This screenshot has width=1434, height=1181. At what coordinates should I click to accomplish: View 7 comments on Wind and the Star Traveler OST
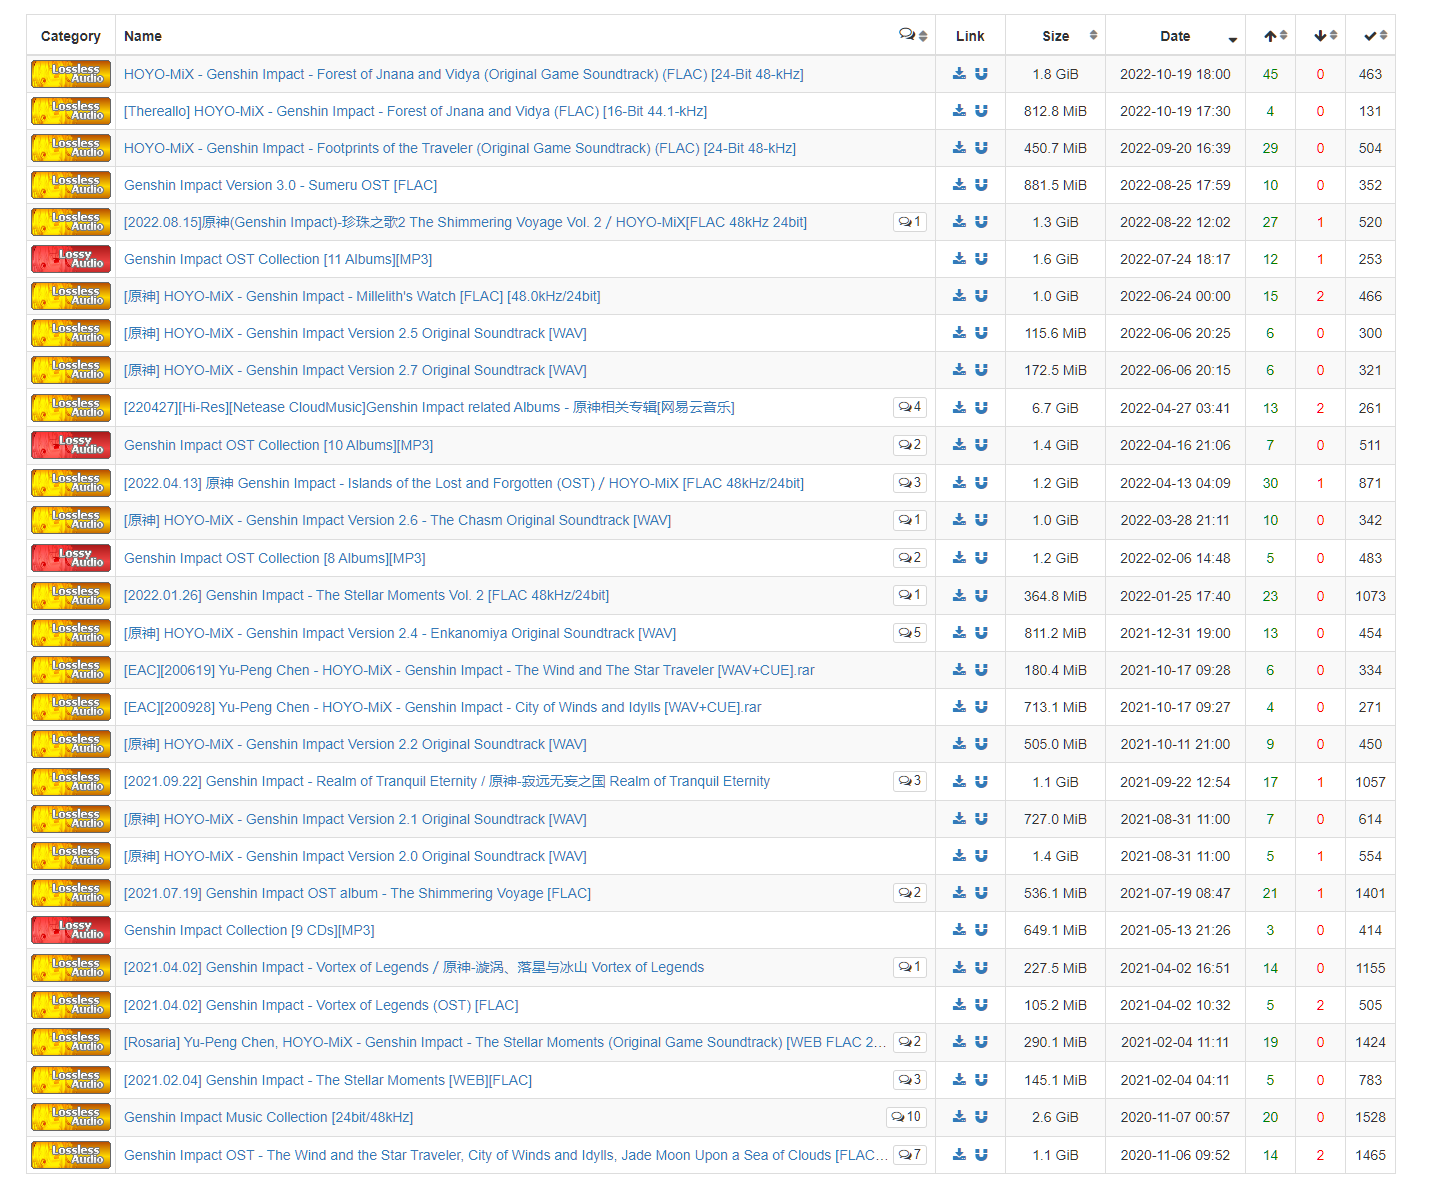910,1155
